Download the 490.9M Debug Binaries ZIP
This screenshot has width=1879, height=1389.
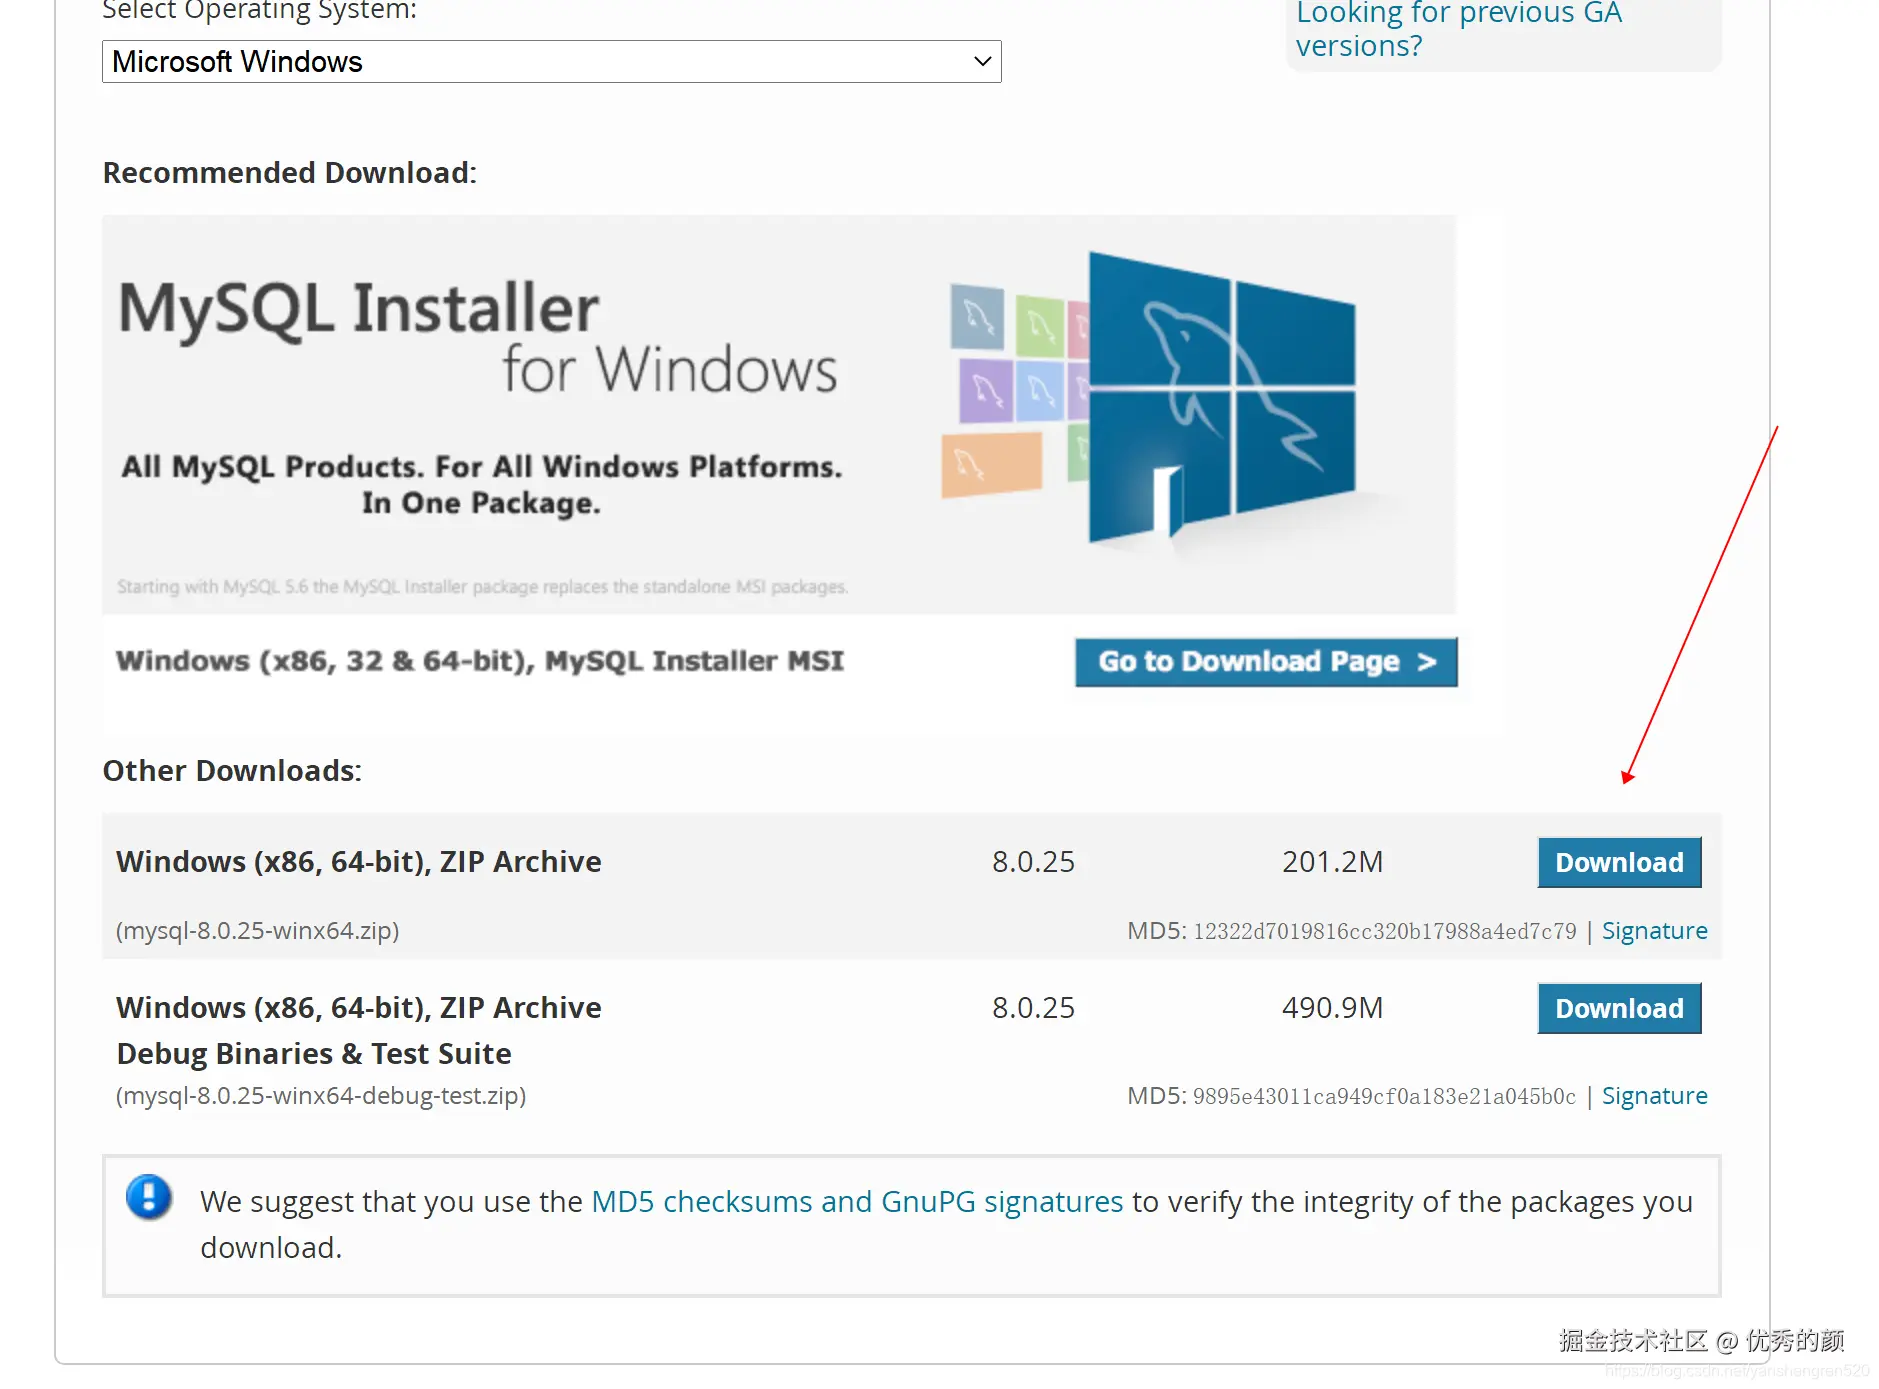tap(1619, 1008)
